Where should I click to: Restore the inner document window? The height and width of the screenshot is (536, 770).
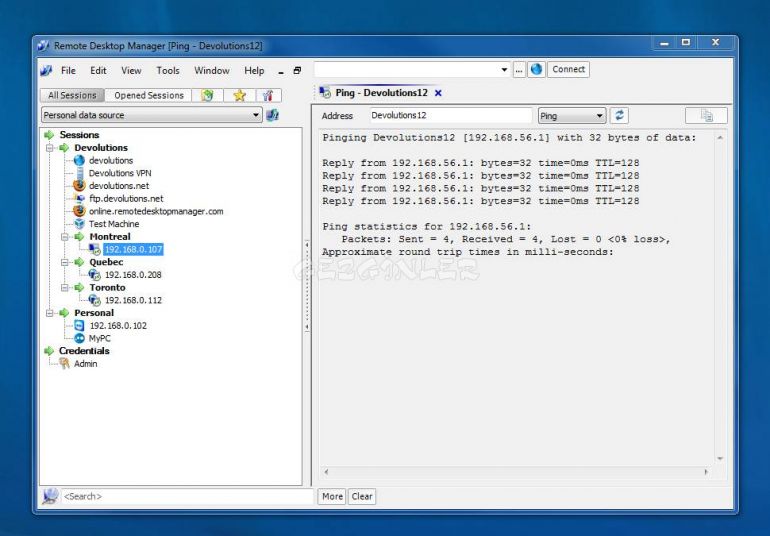(297, 71)
